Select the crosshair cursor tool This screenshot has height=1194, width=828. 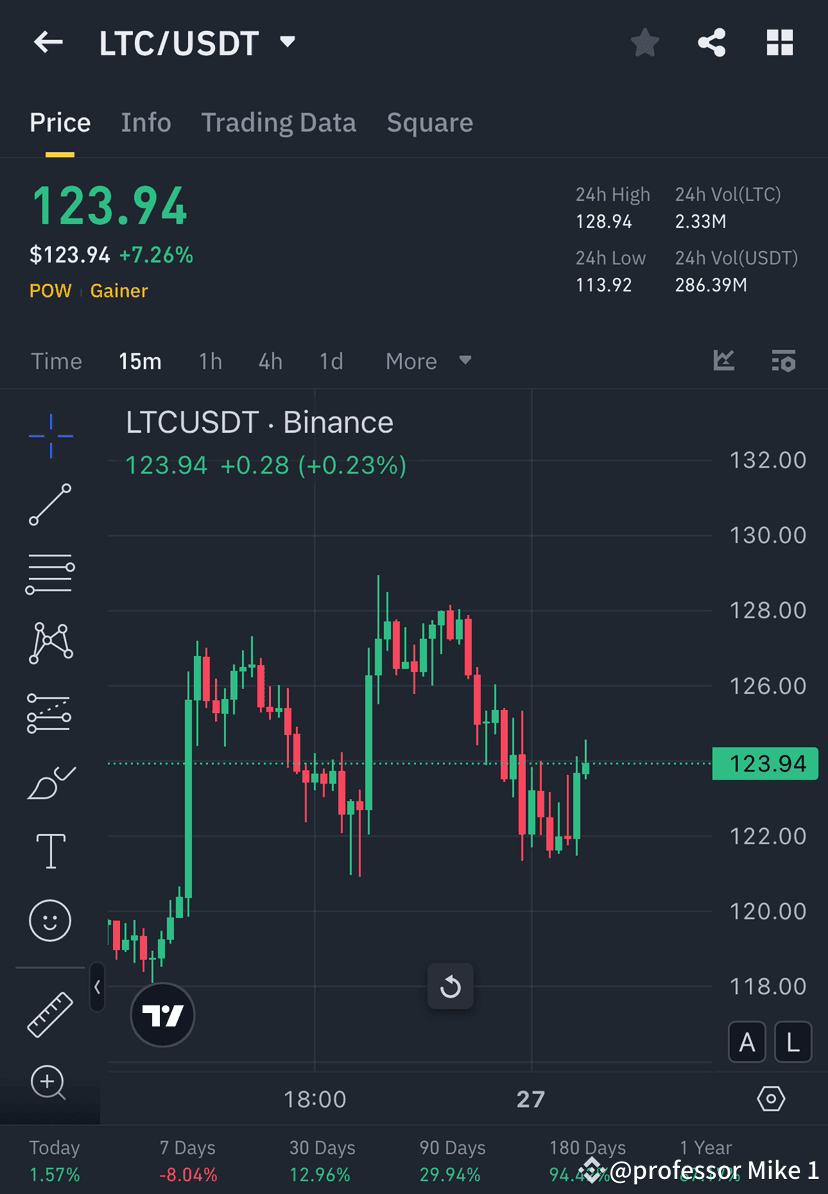pyautogui.click(x=50, y=435)
